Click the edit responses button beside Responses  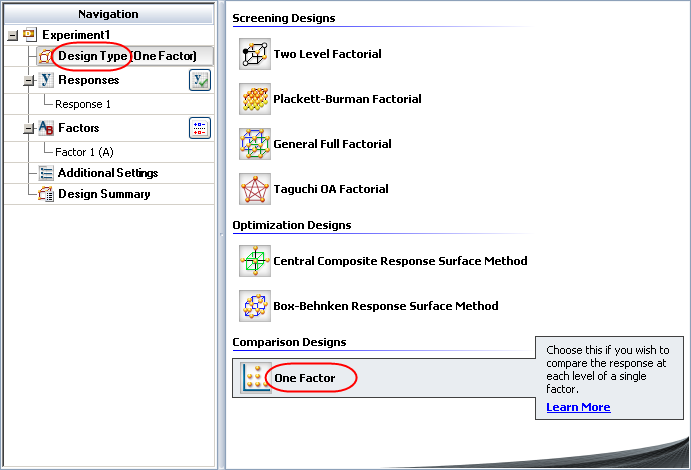200,81
